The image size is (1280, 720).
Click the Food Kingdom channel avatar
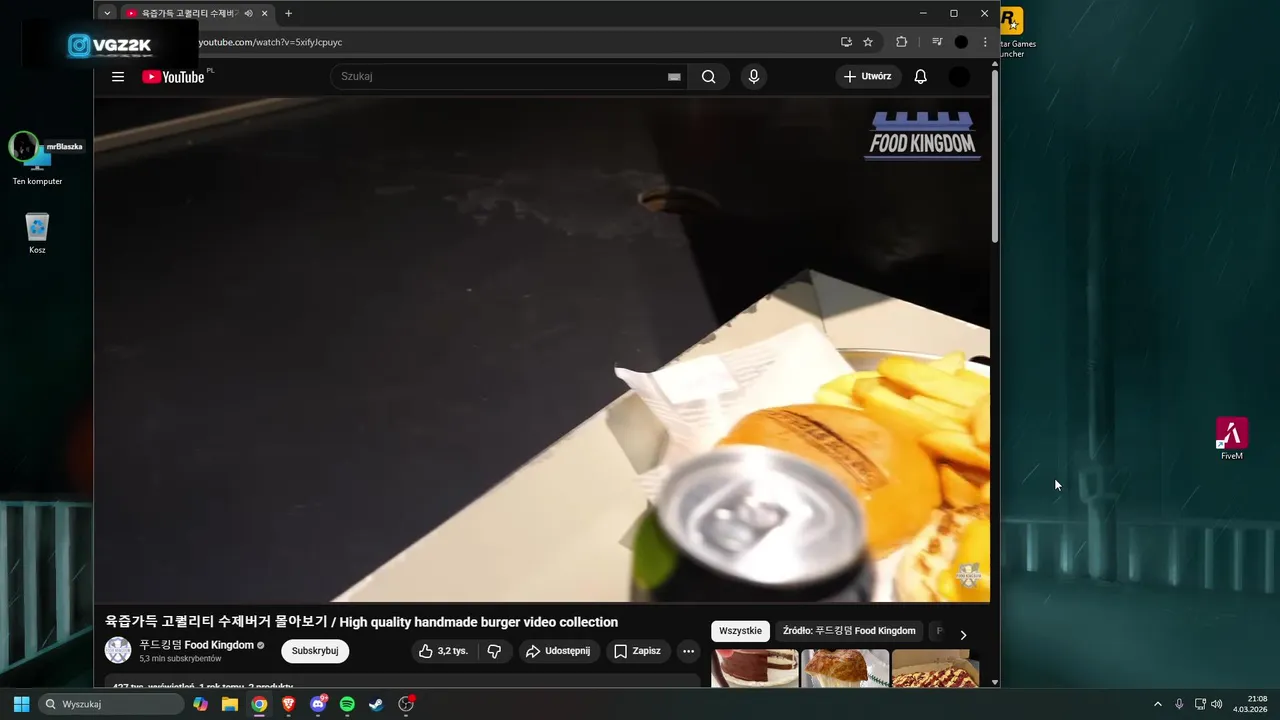(x=118, y=650)
